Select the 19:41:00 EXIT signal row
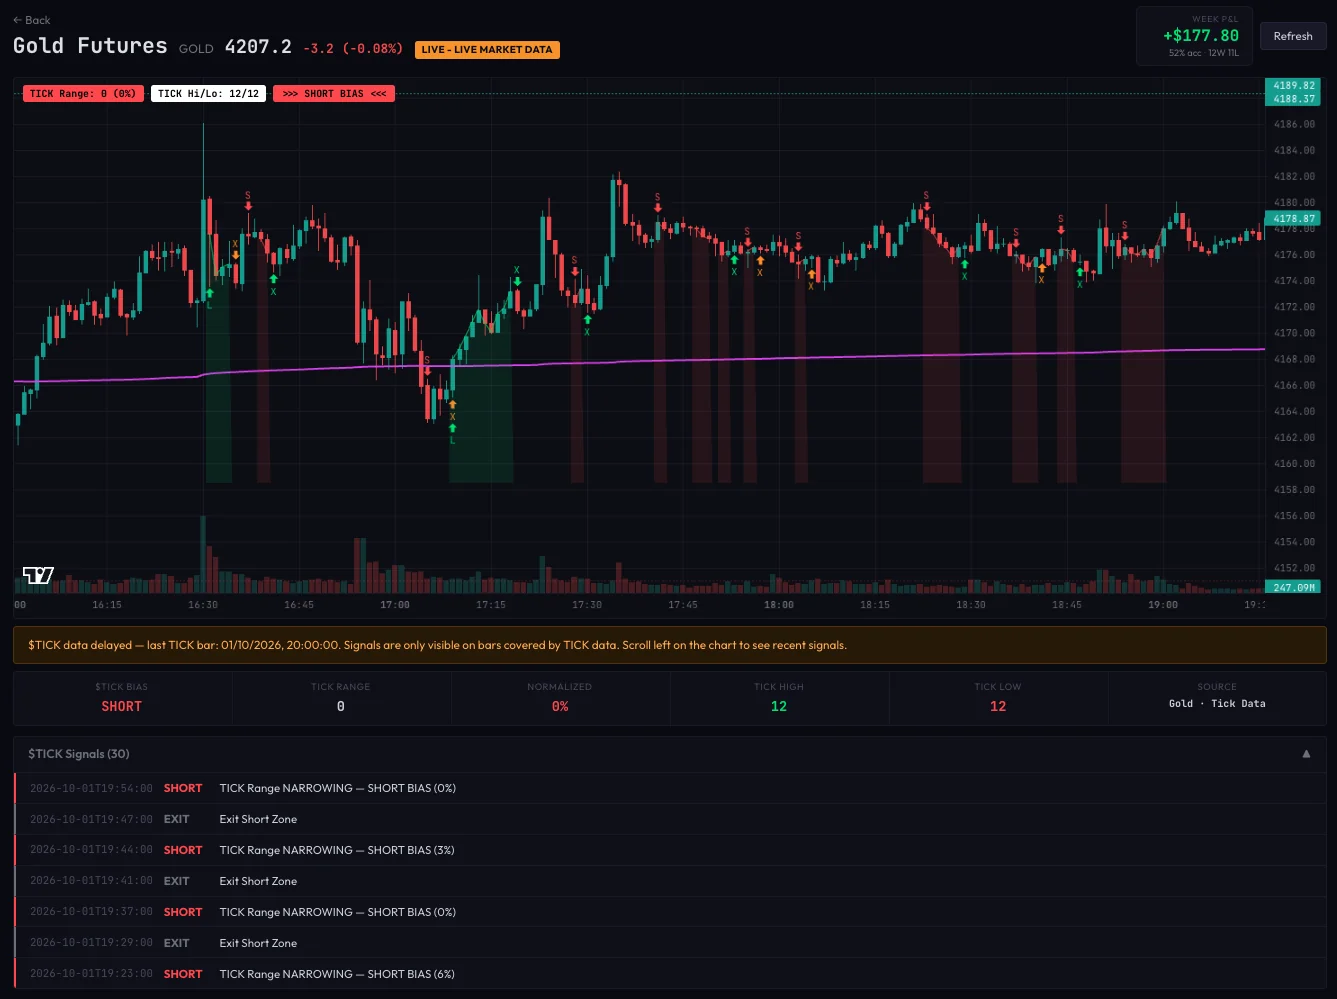 tap(670, 881)
